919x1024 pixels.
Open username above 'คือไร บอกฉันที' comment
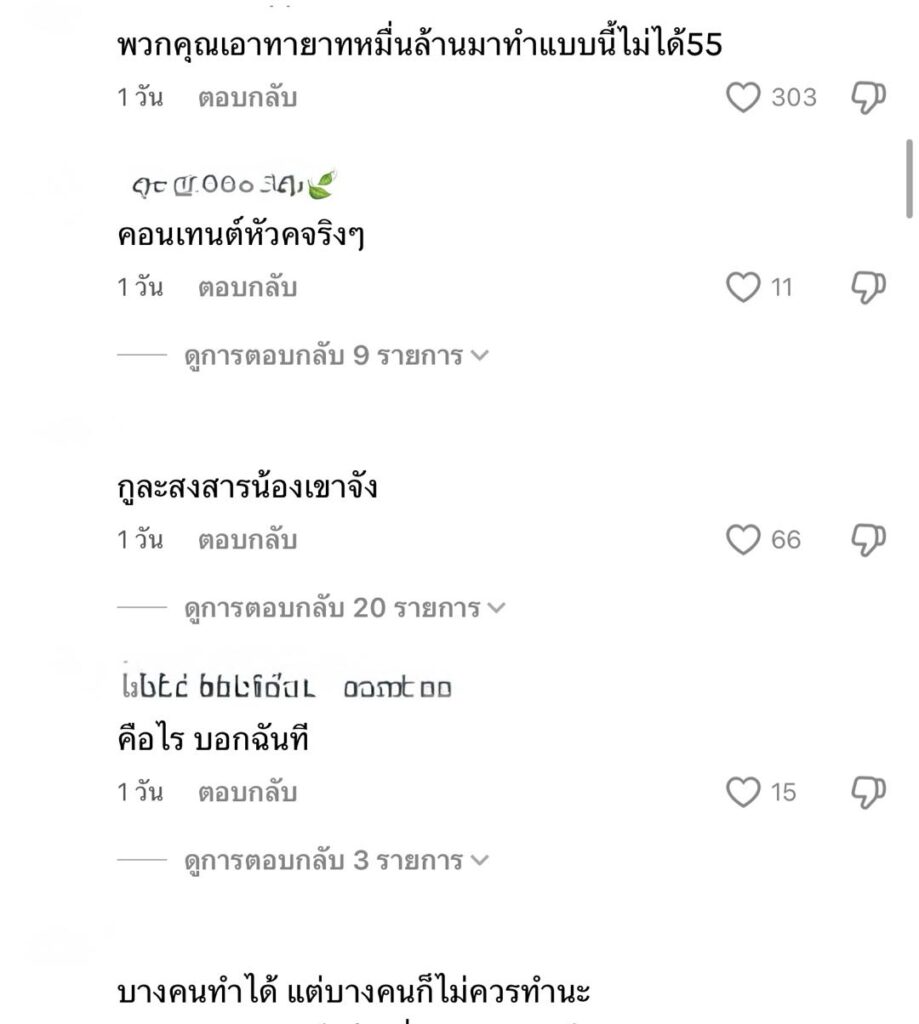[285, 689]
